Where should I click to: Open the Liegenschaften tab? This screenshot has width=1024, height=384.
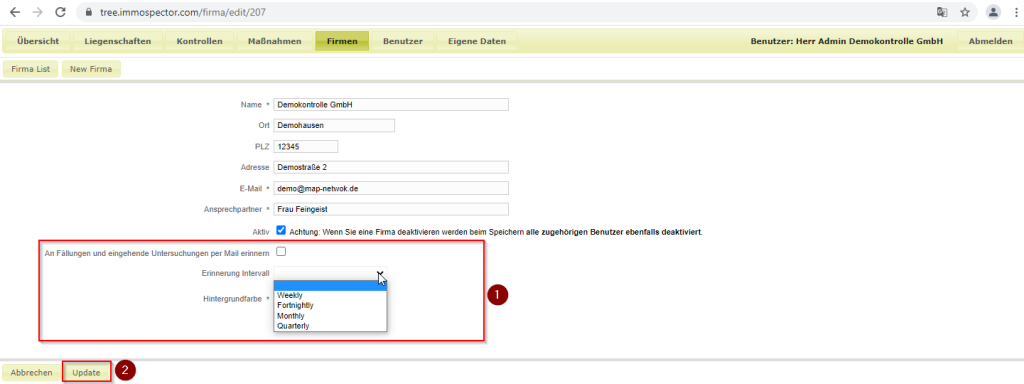118,41
